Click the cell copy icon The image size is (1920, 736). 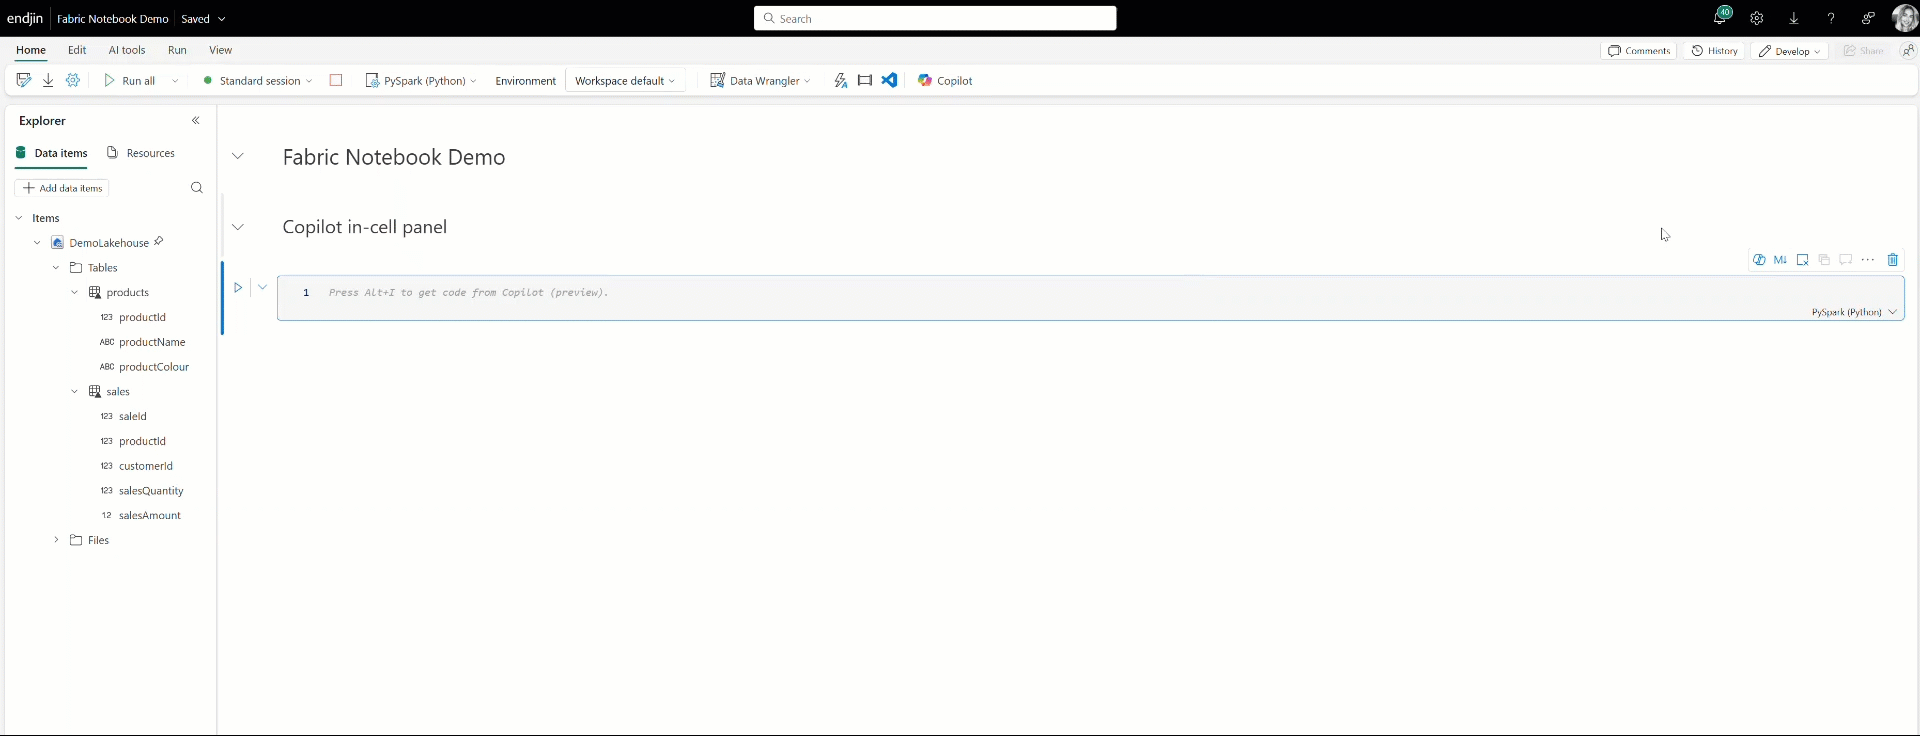click(x=1824, y=260)
